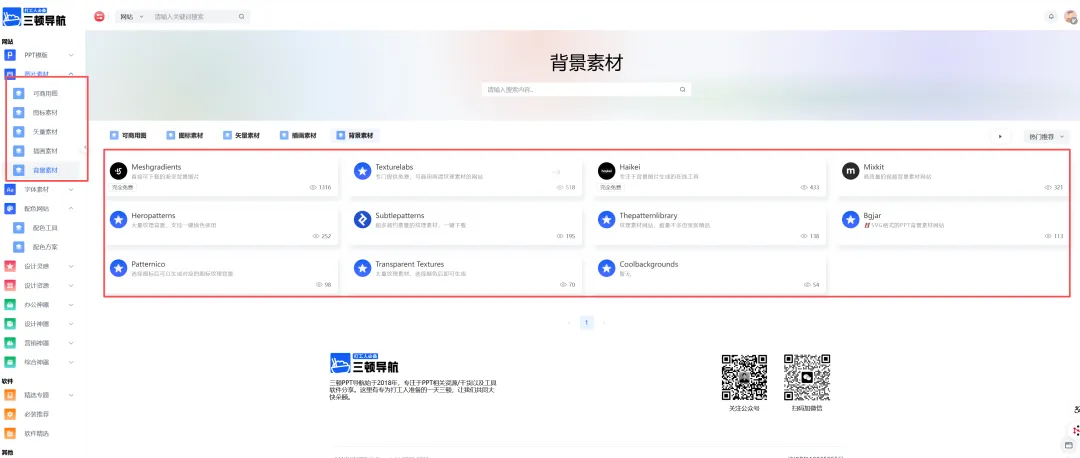Click the Haikei black logo icon
The width and height of the screenshot is (1080, 458).
pos(606,171)
